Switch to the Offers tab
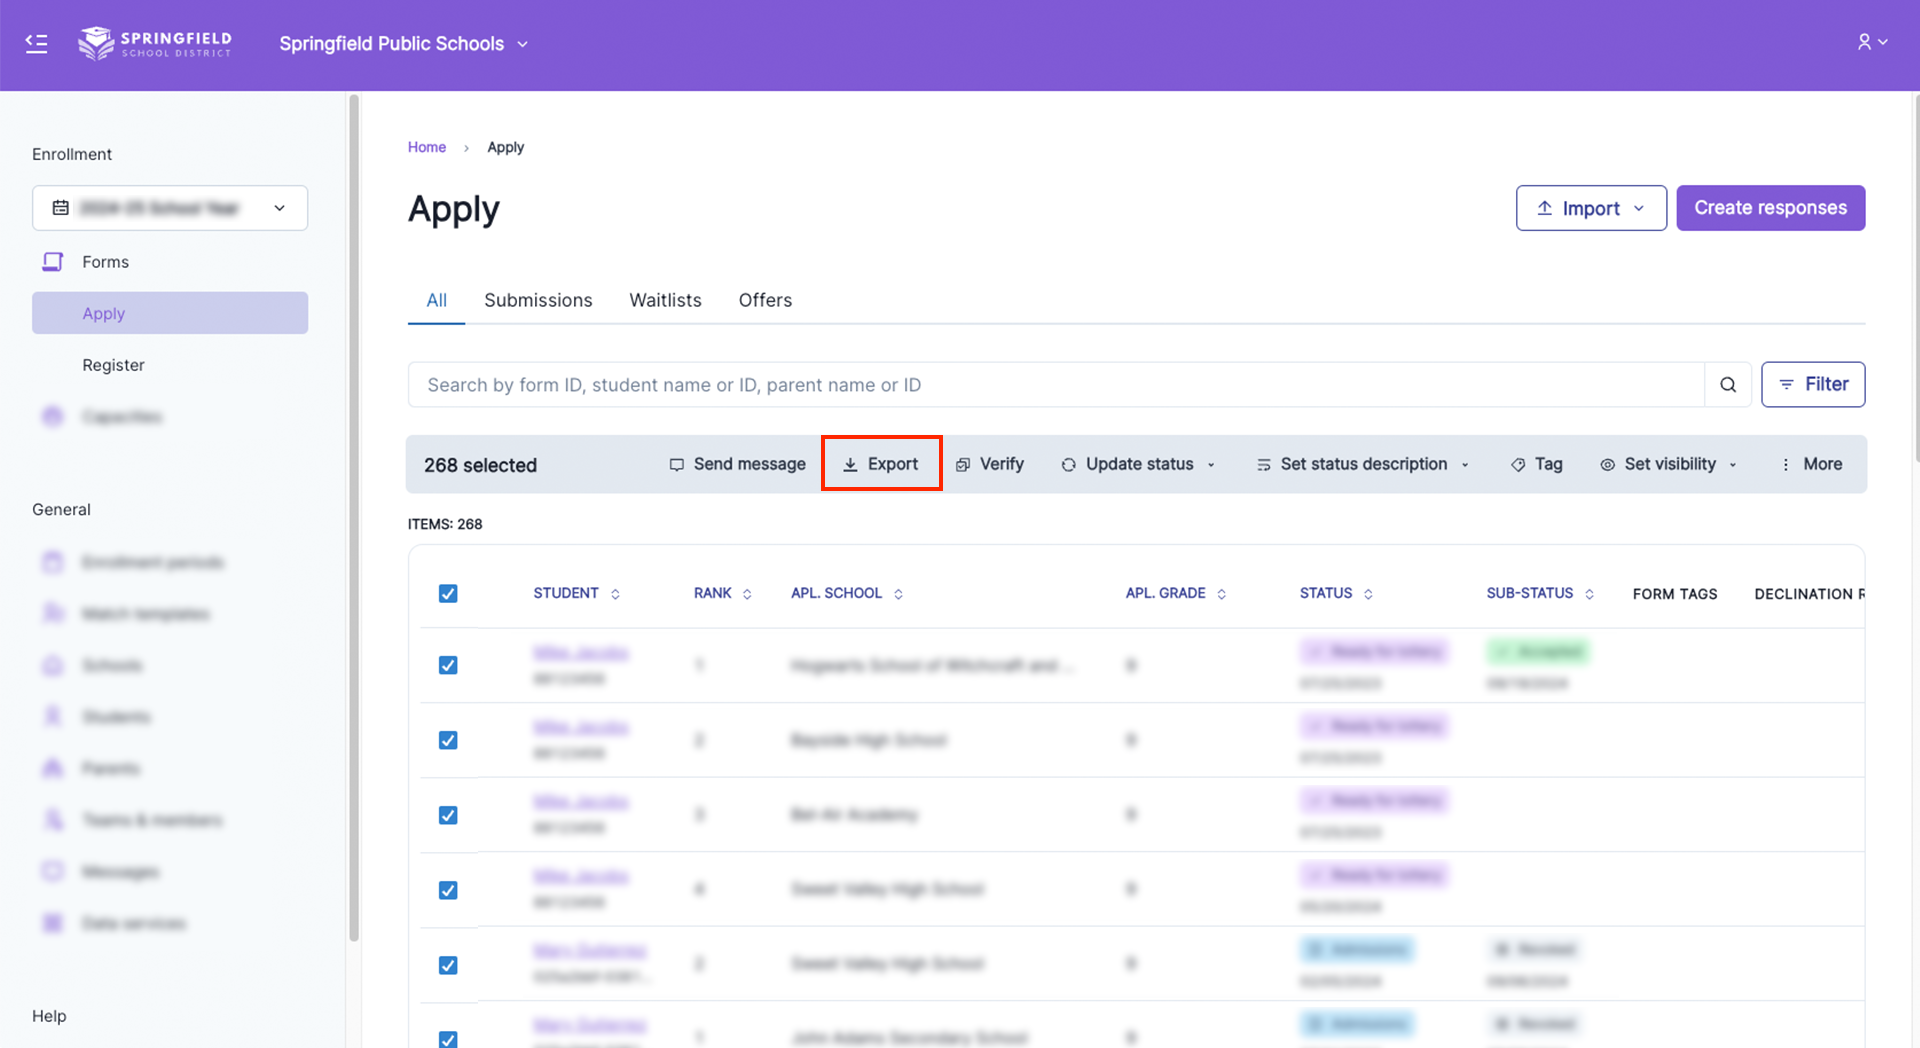1920x1048 pixels. tap(765, 300)
